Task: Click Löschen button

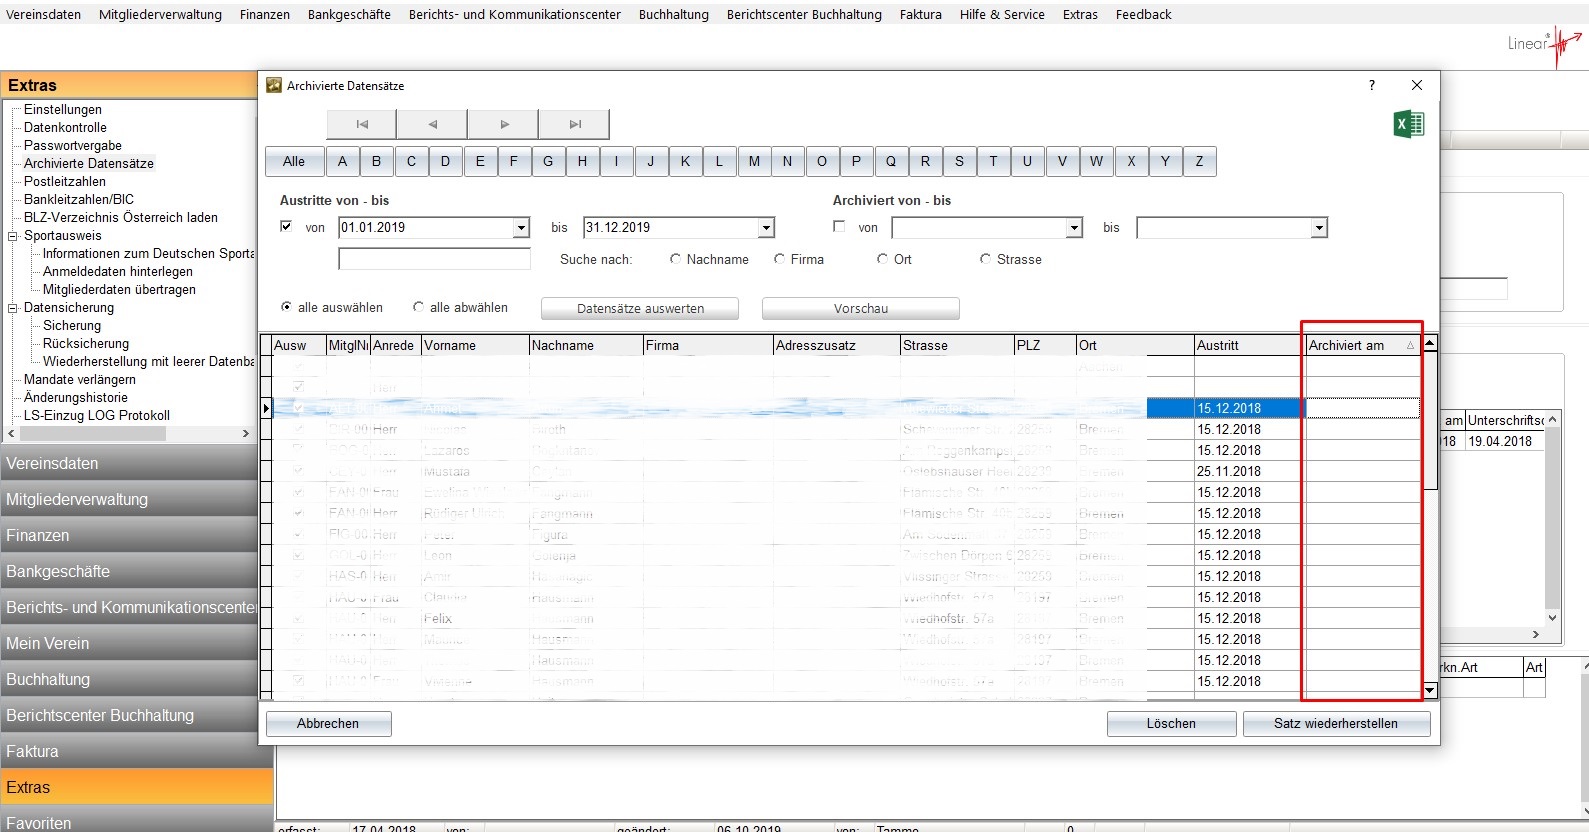Action: pyautogui.click(x=1171, y=723)
